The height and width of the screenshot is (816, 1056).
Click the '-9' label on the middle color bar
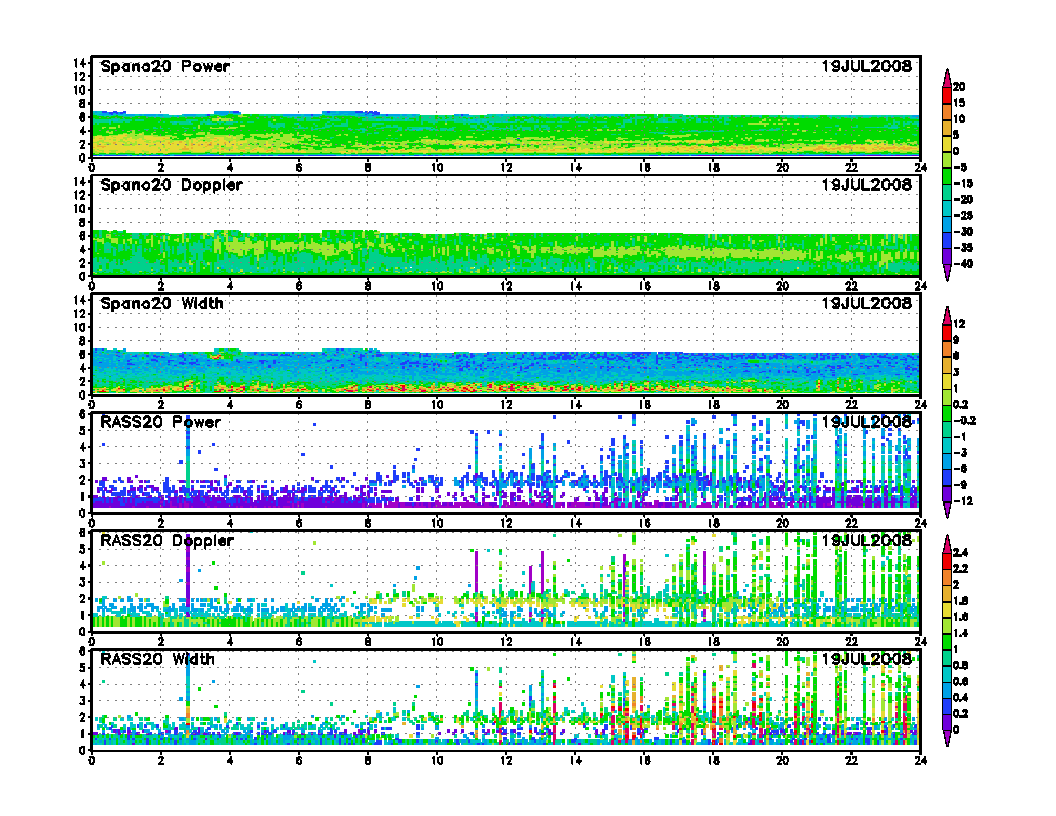960,485
